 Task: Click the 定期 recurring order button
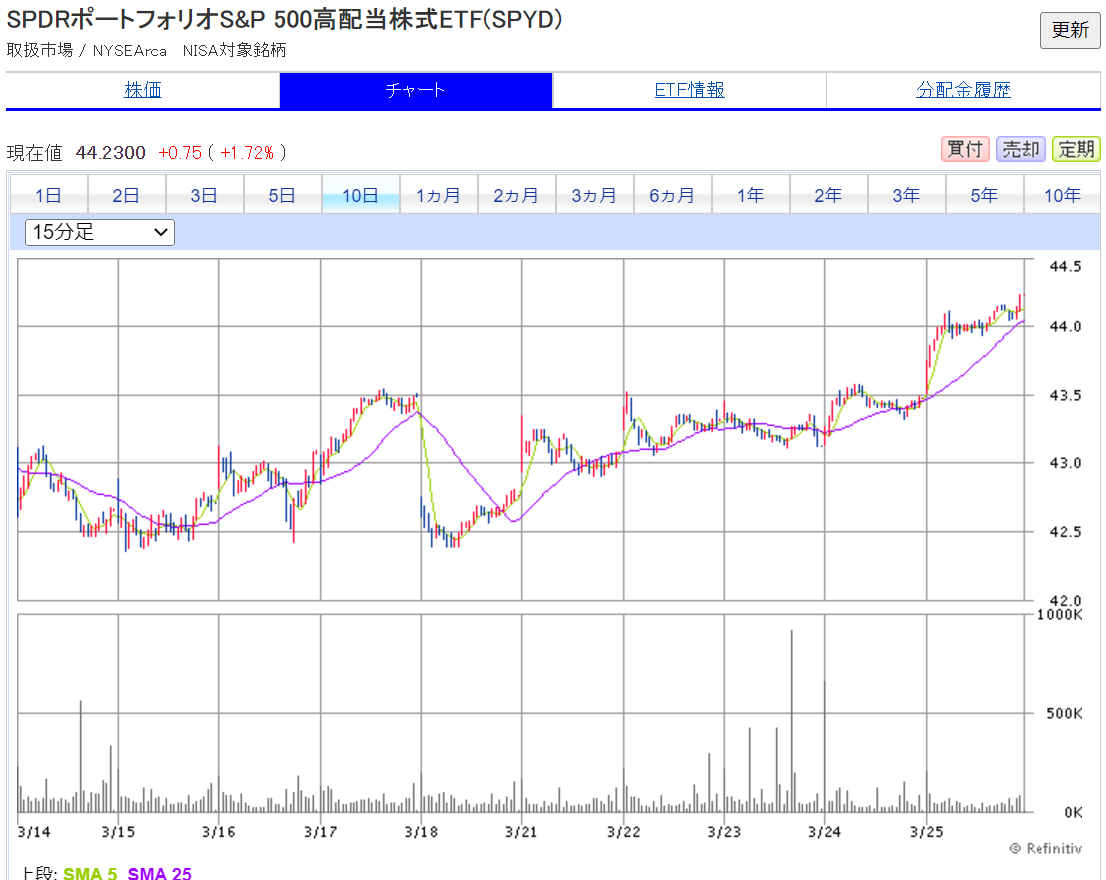1076,149
